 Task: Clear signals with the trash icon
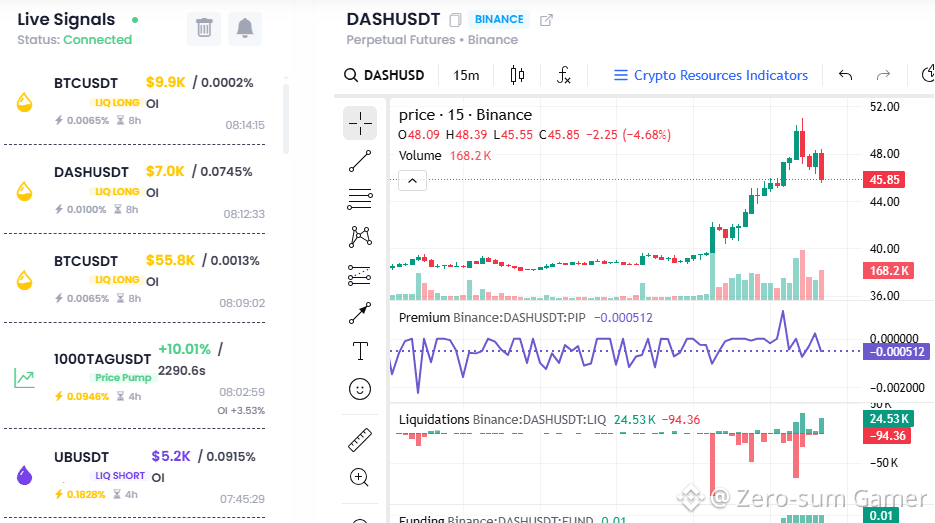(204, 28)
